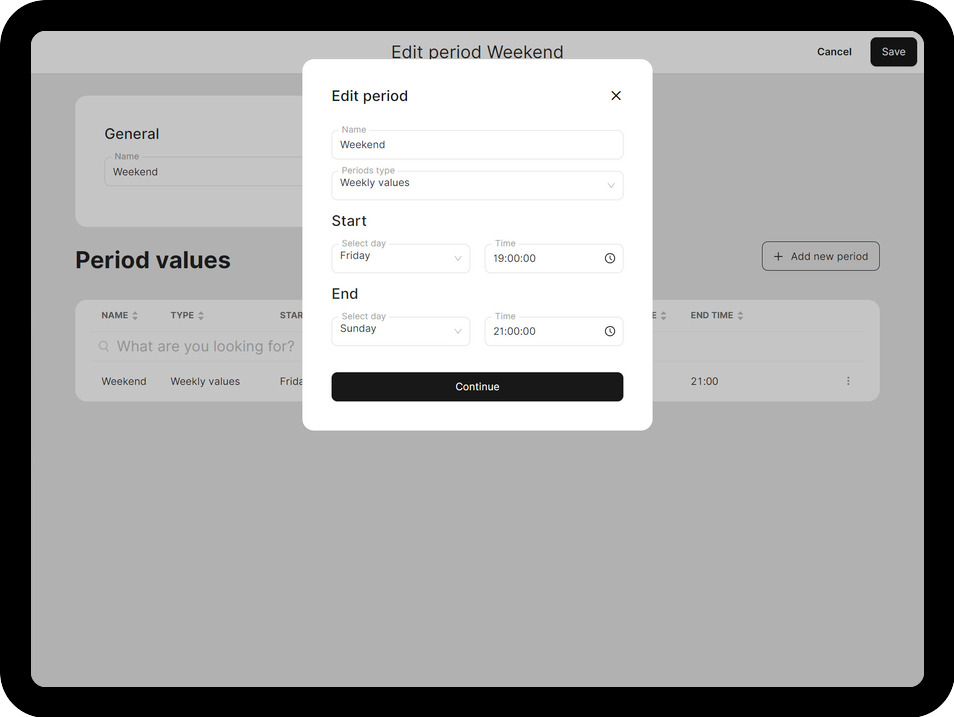Expand the Start day dropdown showing Friday
The width and height of the screenshot is (954, 717).
pyautogui.click(x=400, y=258)
